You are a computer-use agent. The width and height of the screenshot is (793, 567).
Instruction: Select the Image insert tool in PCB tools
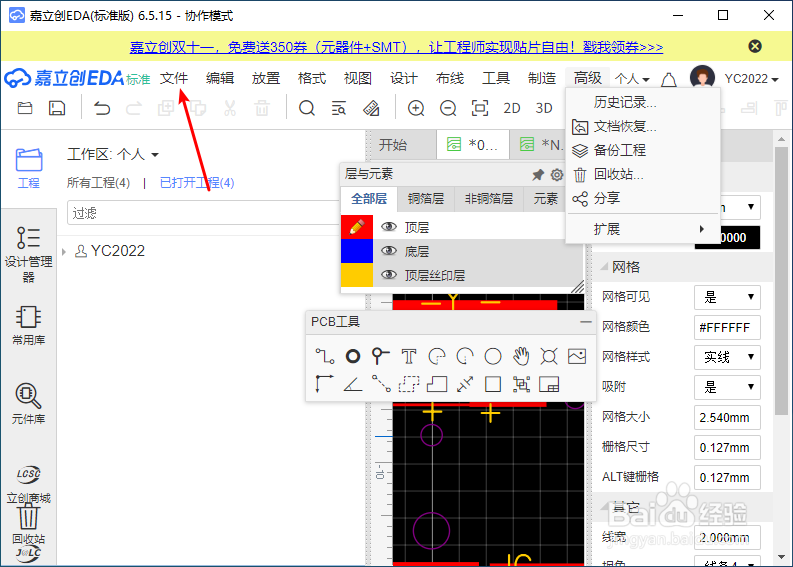point(577,357)
